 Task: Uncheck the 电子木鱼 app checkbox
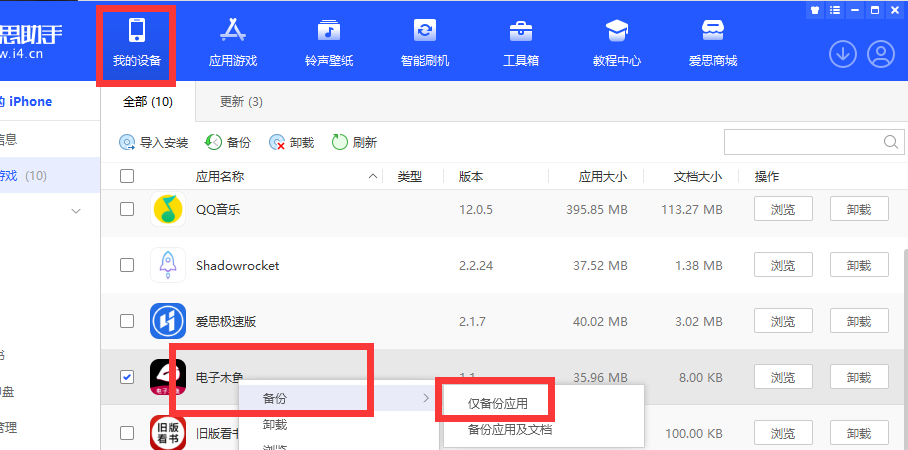127,377
